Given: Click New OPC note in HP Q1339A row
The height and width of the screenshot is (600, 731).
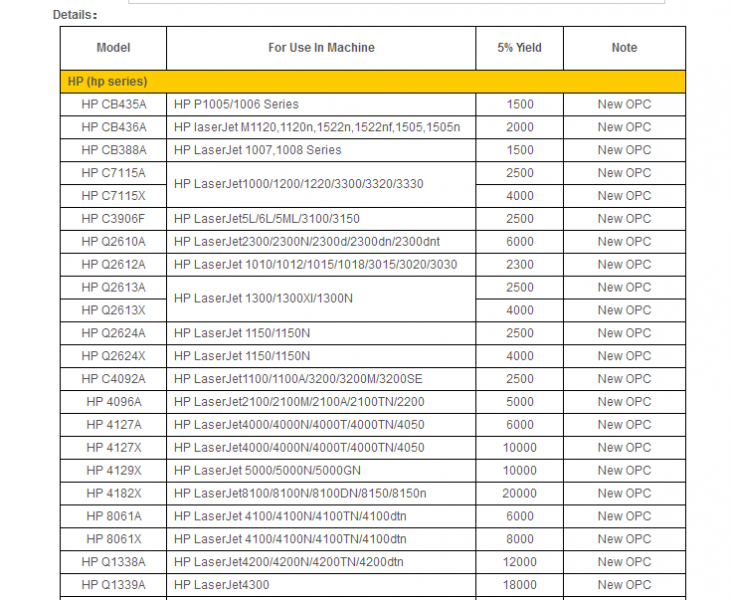Looking at the screenshot, I should pos(624,584).
